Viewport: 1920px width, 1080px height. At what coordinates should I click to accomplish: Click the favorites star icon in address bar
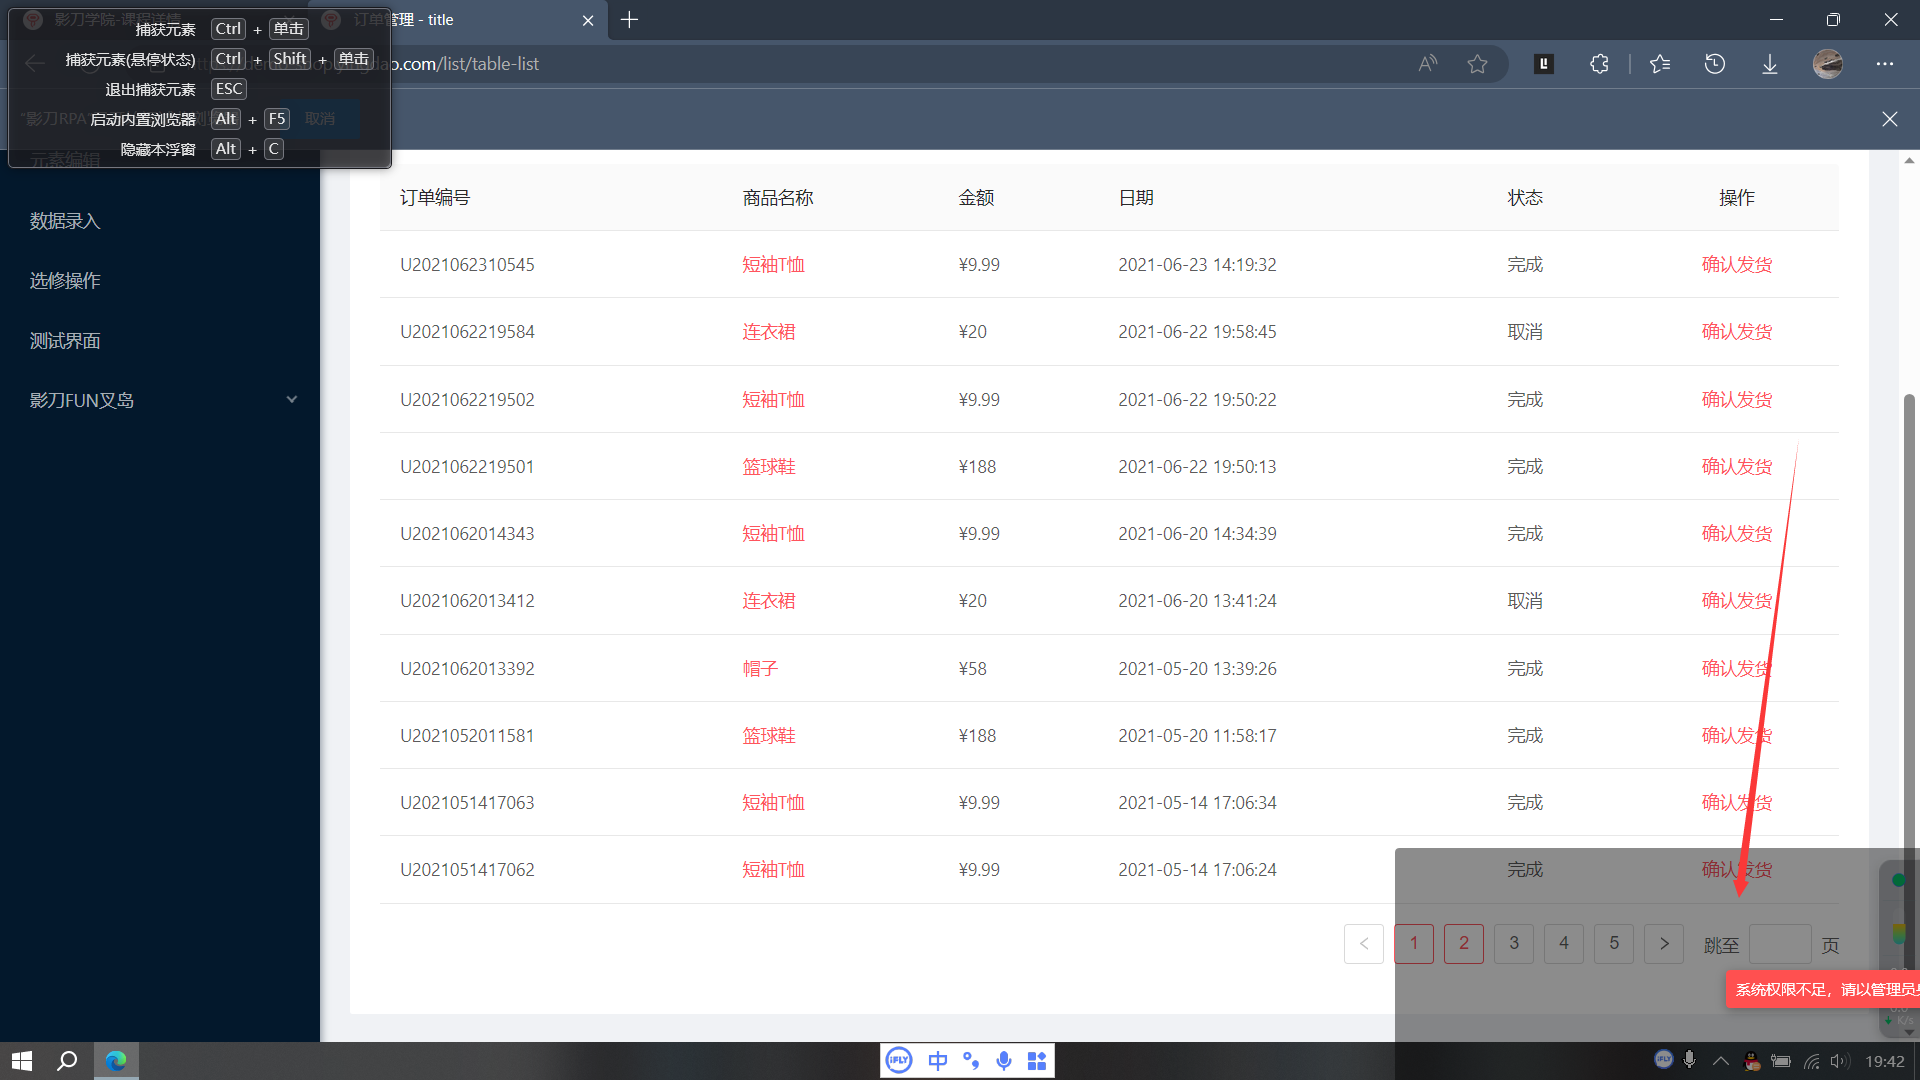(x=1477, y=64)
